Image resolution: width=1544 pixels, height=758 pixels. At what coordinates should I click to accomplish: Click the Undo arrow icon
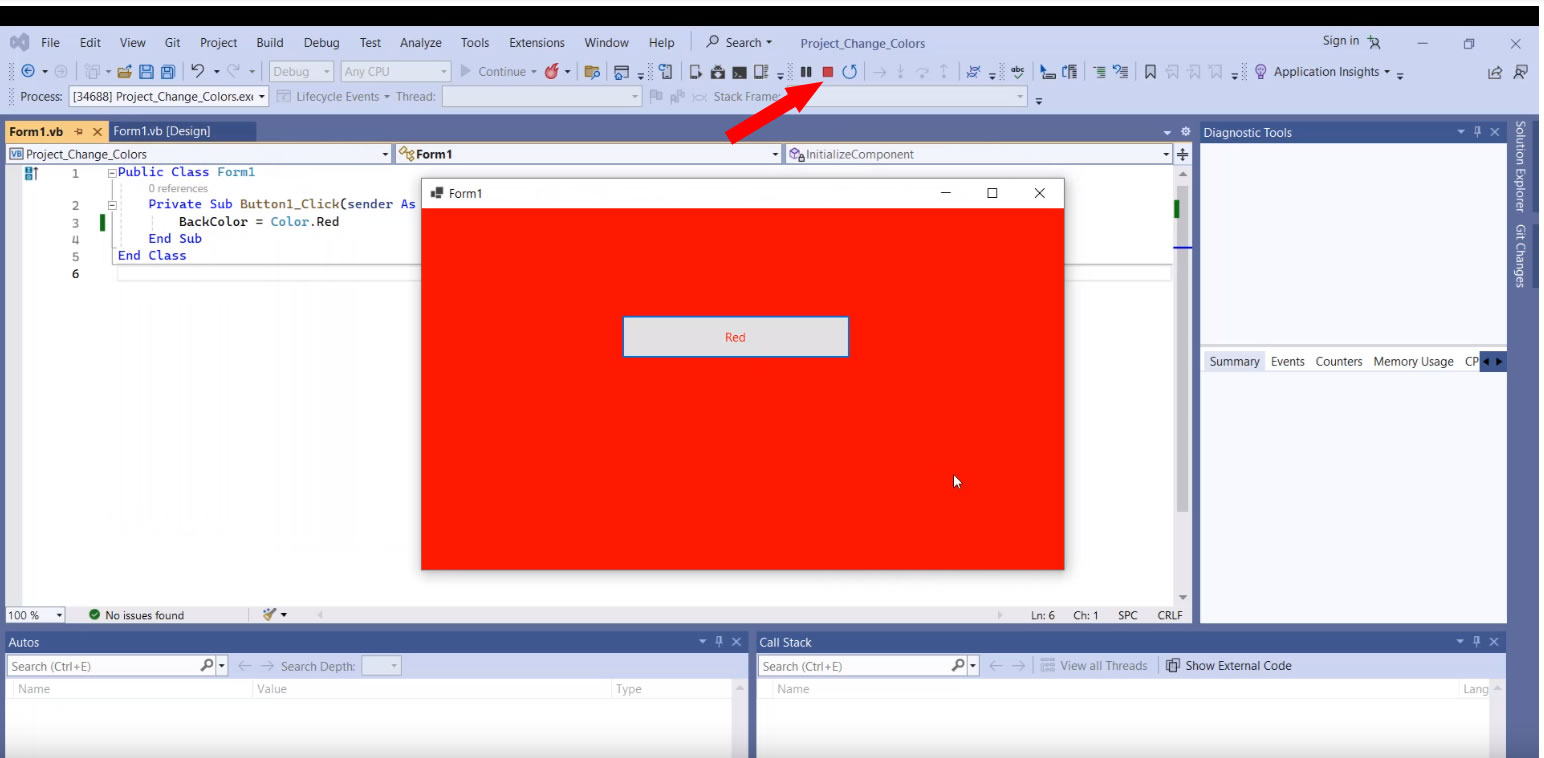click(198, 72)
